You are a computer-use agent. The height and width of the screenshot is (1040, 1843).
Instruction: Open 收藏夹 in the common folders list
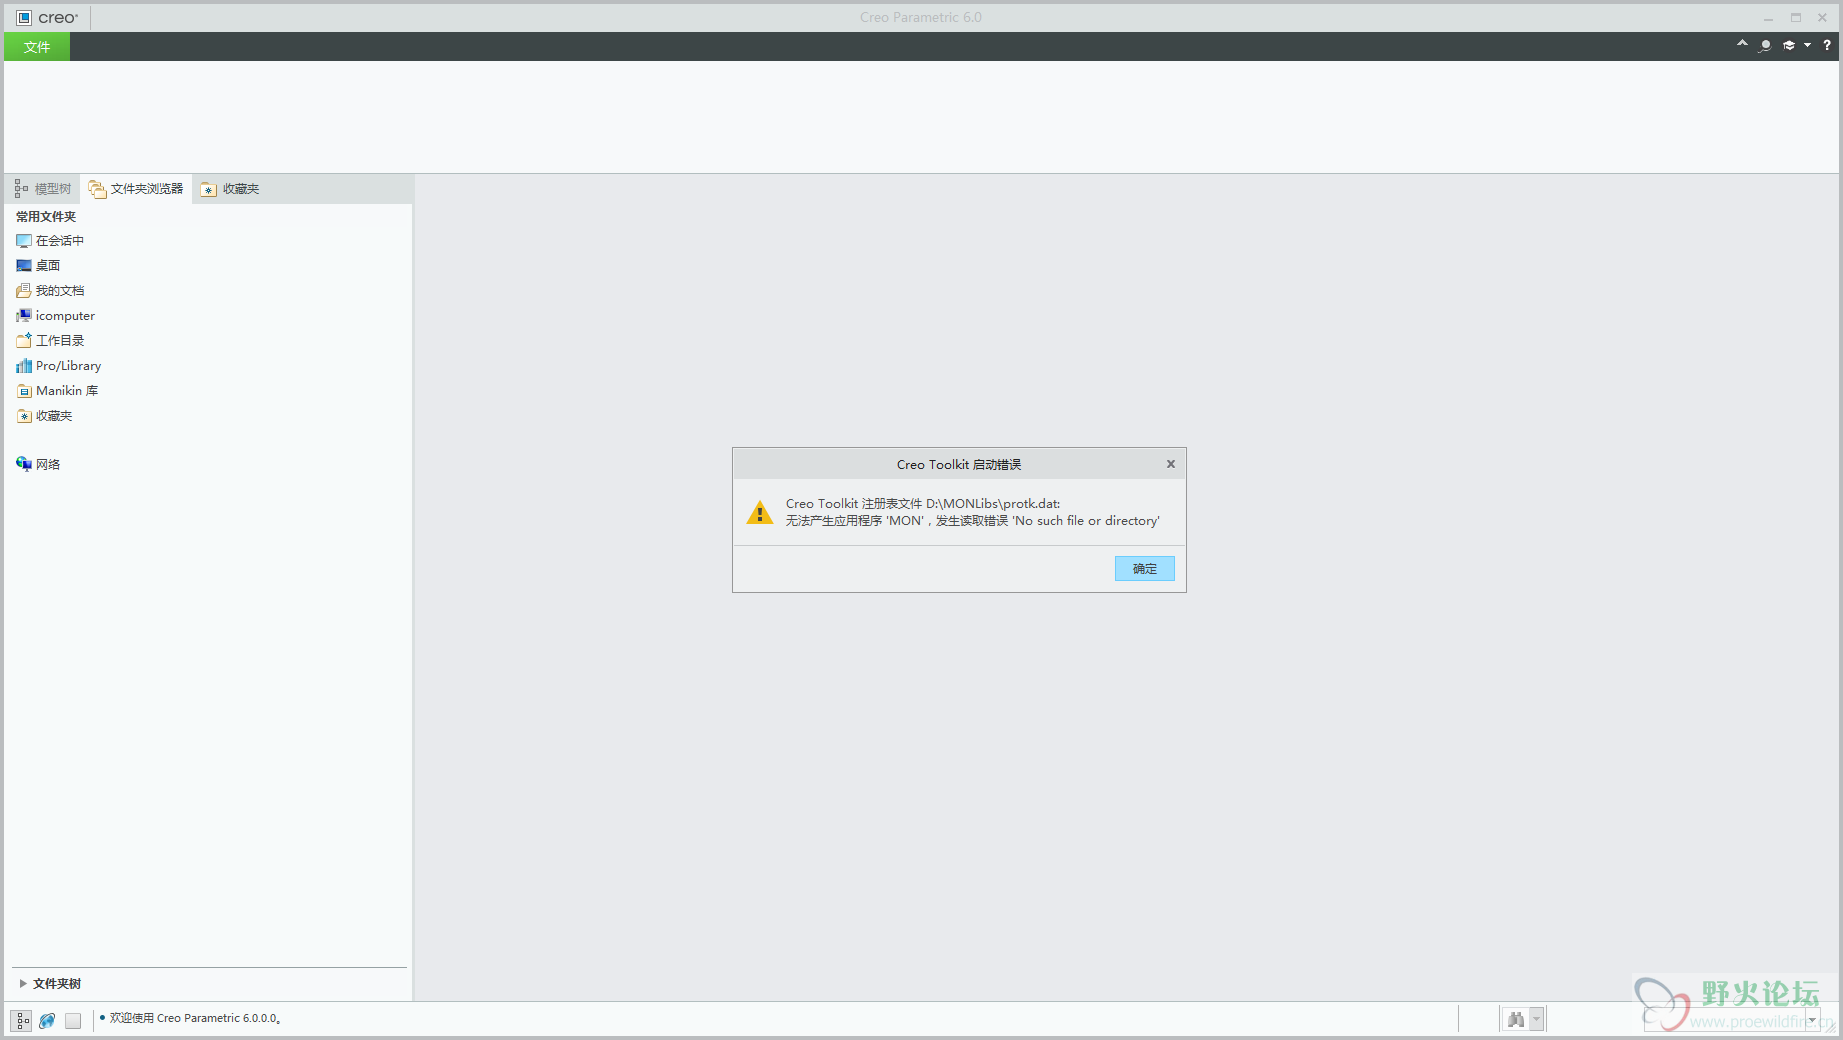[44, 416]
